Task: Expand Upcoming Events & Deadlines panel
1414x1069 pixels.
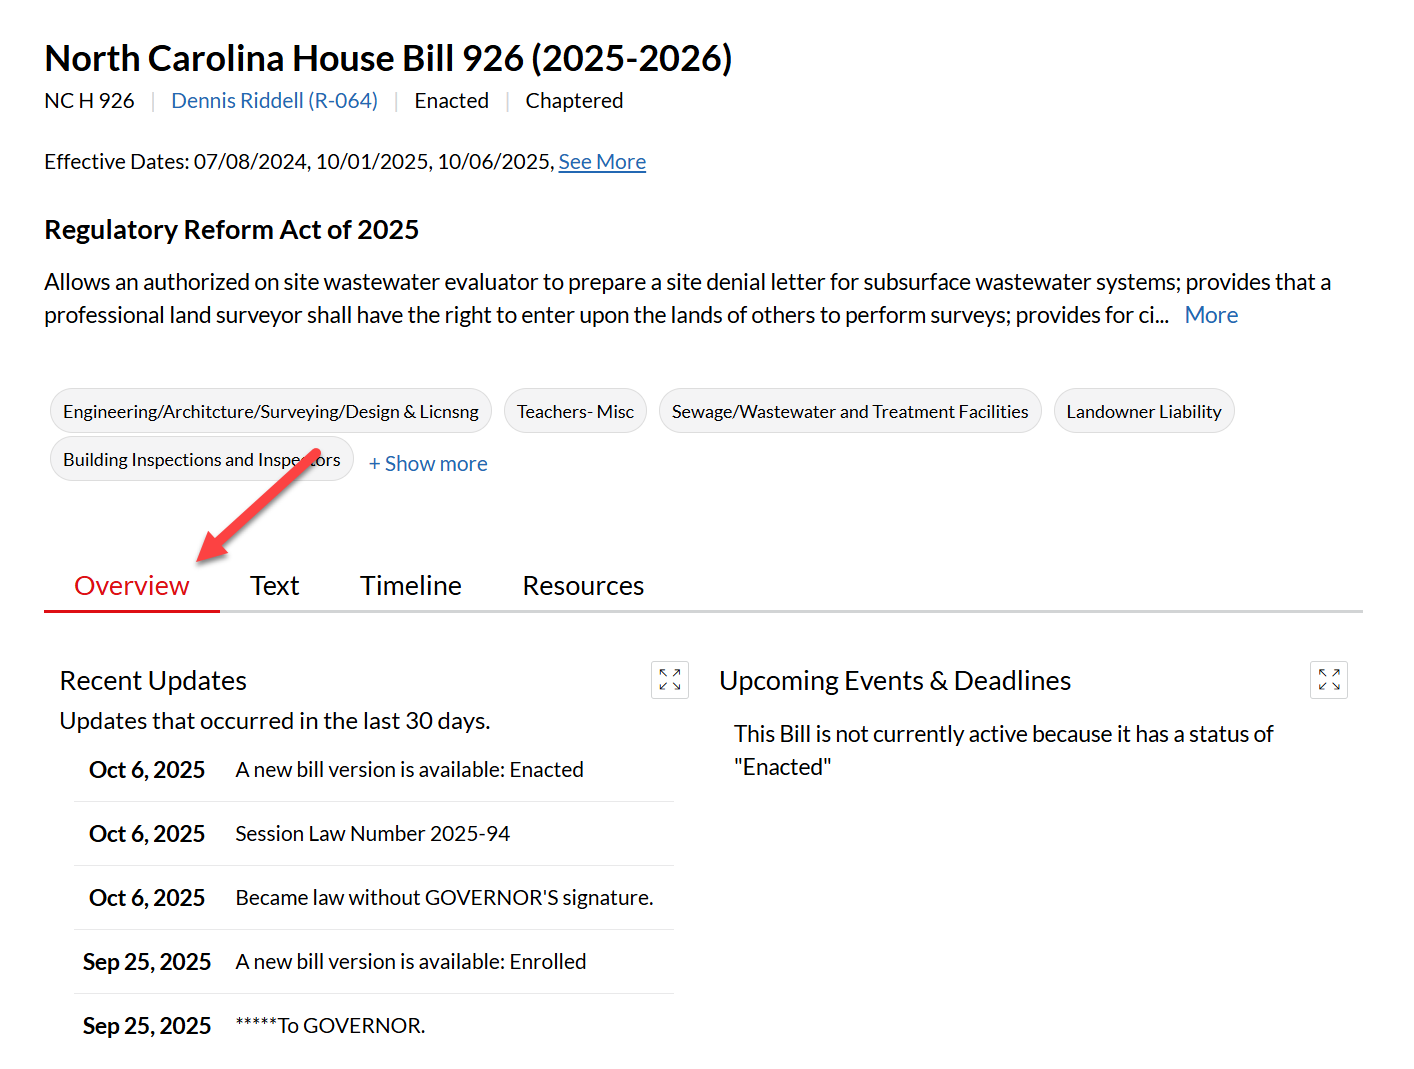Action: point(1328,680)
